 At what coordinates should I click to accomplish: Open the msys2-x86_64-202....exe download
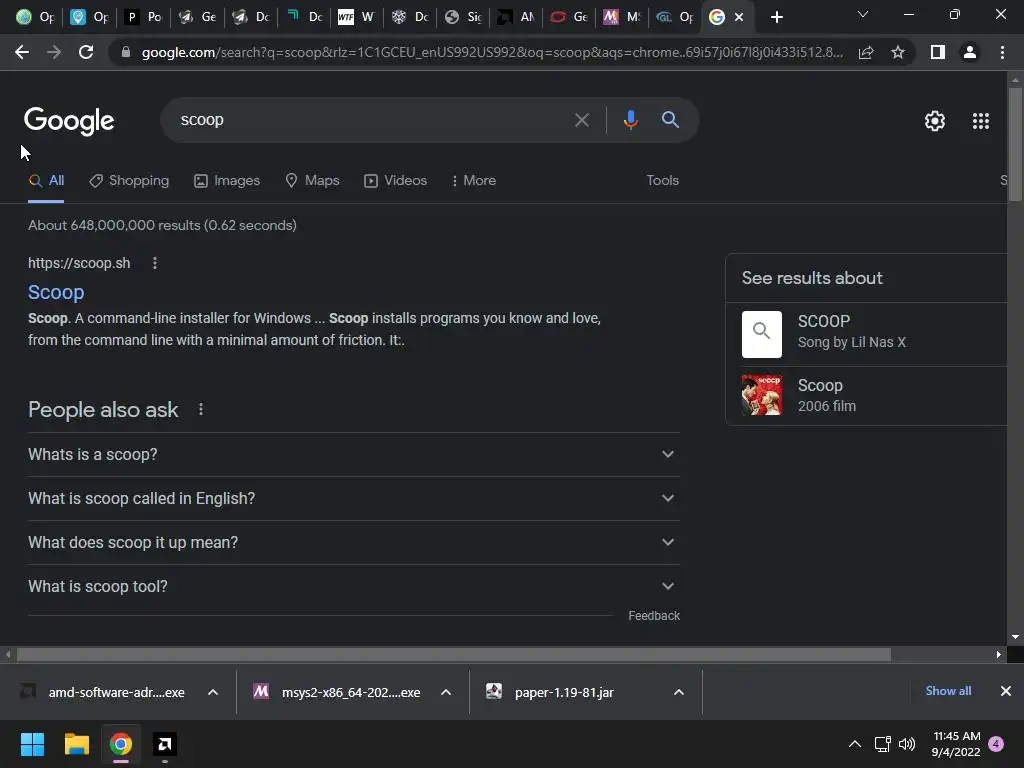tap(338, 692)
